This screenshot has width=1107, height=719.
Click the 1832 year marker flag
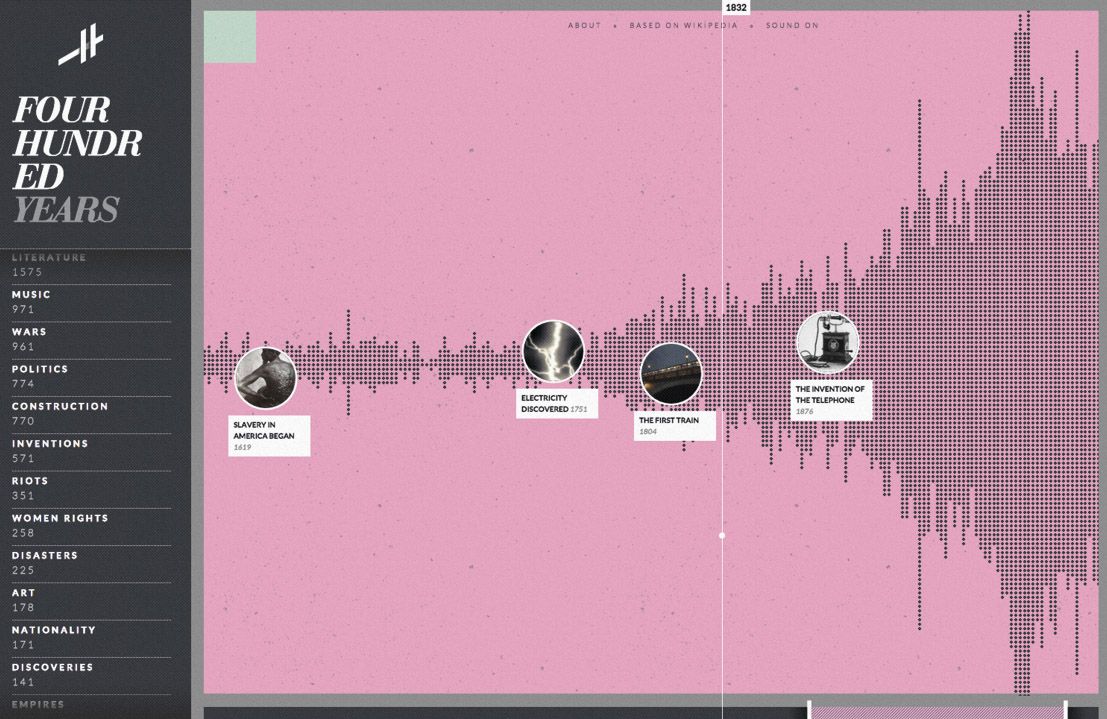click(x=738, y=7)
